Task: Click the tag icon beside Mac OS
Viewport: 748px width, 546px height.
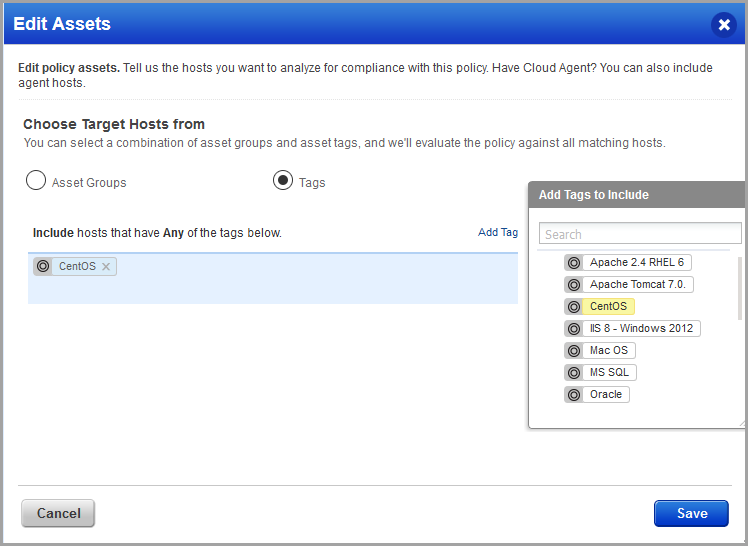Action: click(x=574, y=350)
